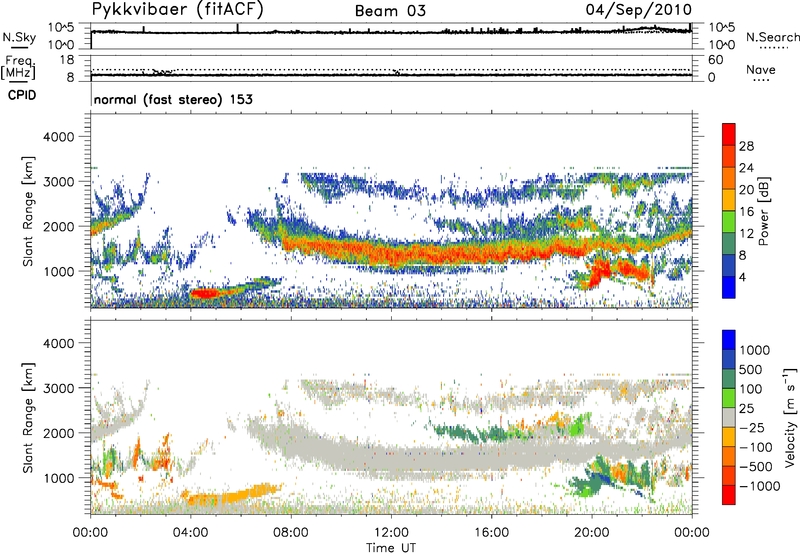Click the Power [dB] color bar label
This screenshot has width=800, height=554.
[763, 211]
